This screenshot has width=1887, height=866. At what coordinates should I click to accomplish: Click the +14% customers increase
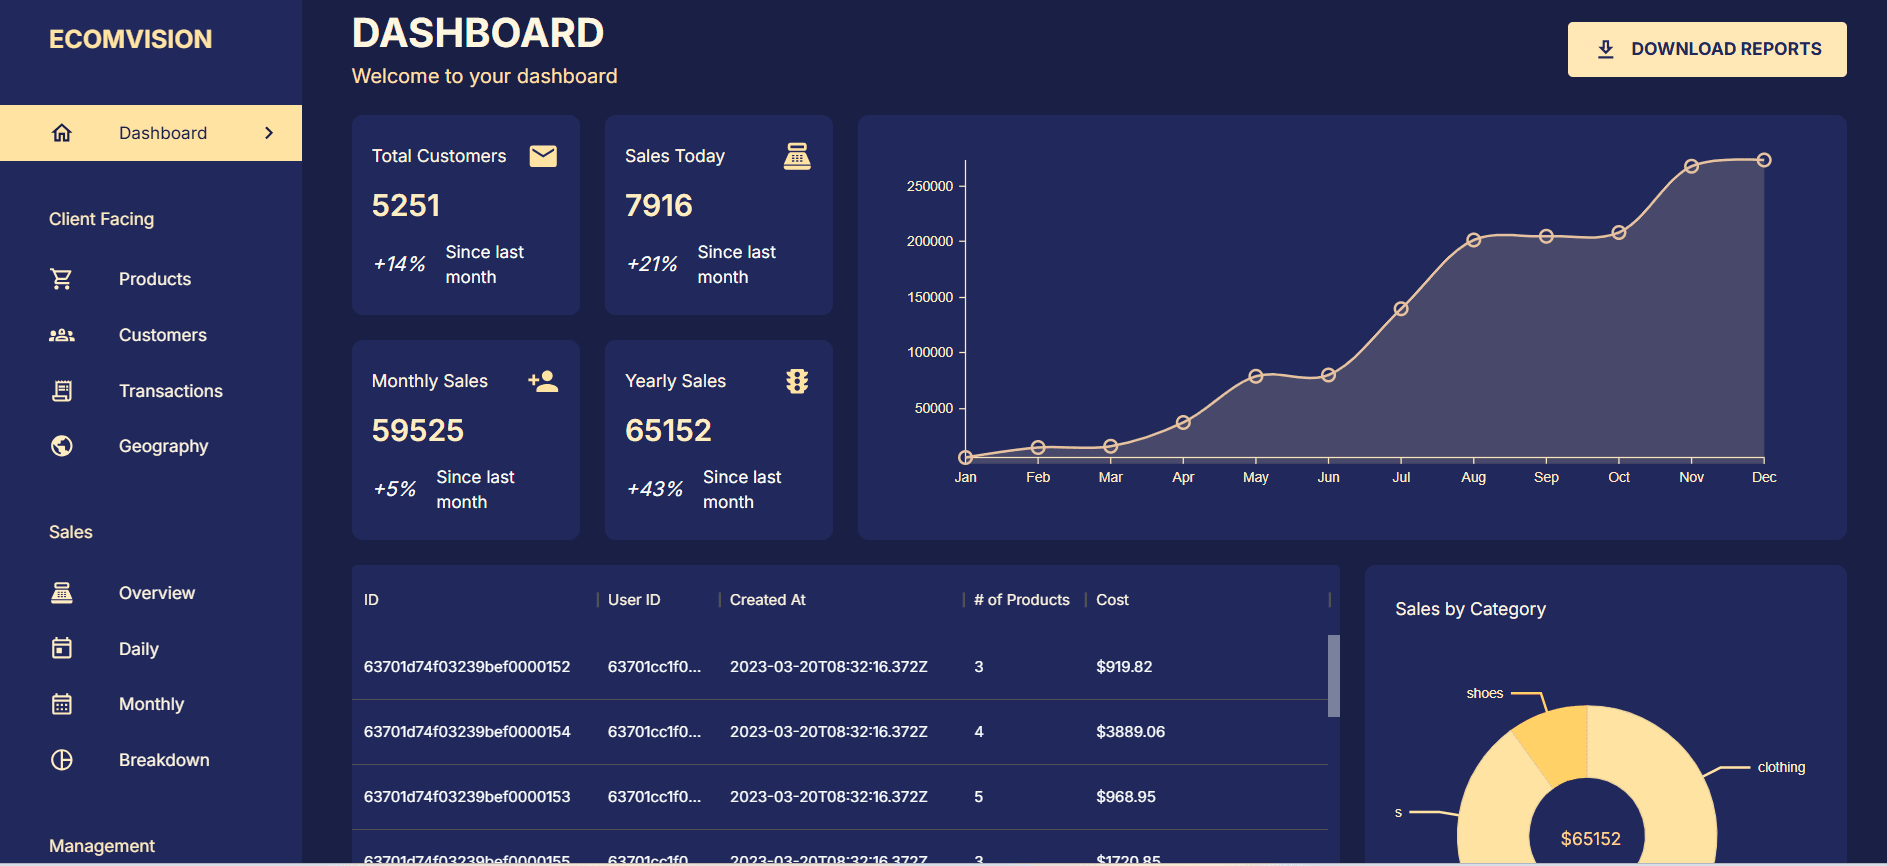(399, 264)
